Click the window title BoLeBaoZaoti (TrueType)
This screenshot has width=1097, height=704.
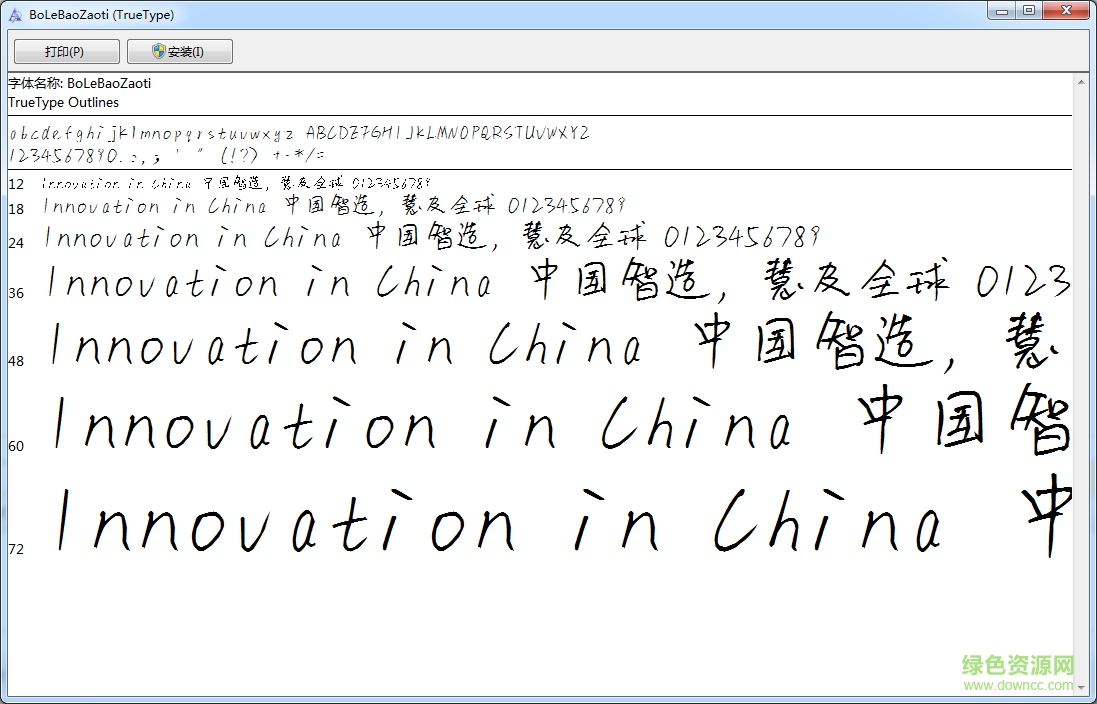click(x=101, y=14)
